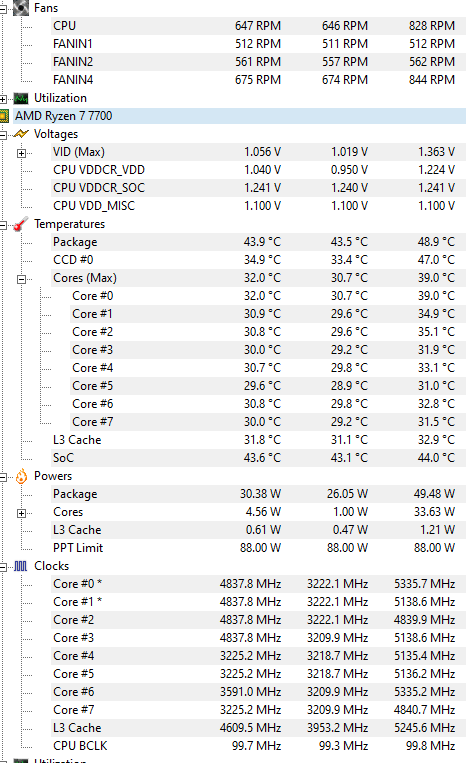Click the 48.9 °C Package max temperature

[436, 242]
